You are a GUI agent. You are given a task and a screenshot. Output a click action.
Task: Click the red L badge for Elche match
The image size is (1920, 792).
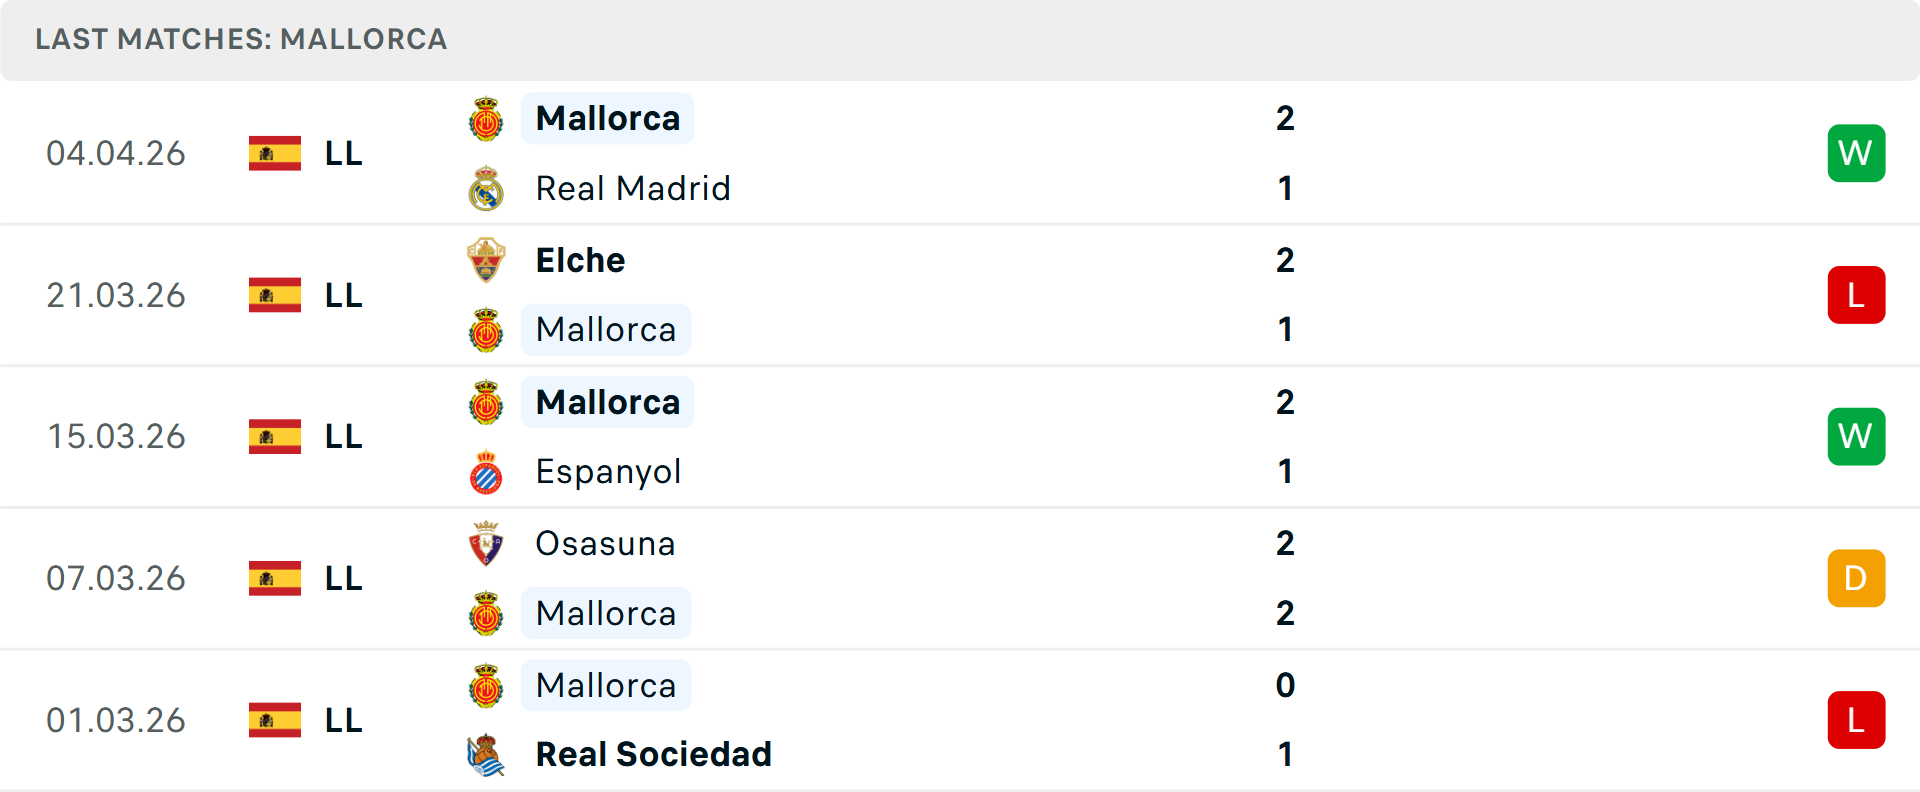(x=1856, y=295)
